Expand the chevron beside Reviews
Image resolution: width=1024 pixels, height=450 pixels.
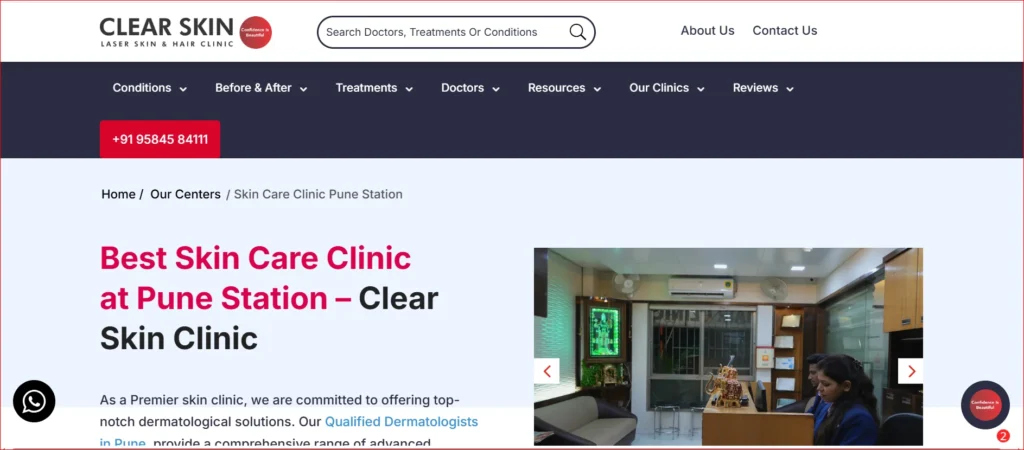[790, 89]
